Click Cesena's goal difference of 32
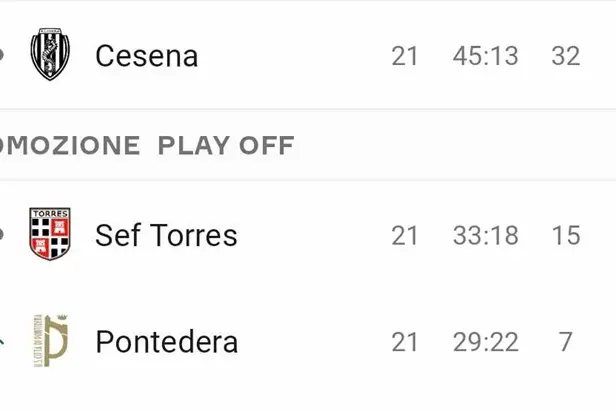The height and width of the screenshot is (411, 616). click(x=566, y=56)
